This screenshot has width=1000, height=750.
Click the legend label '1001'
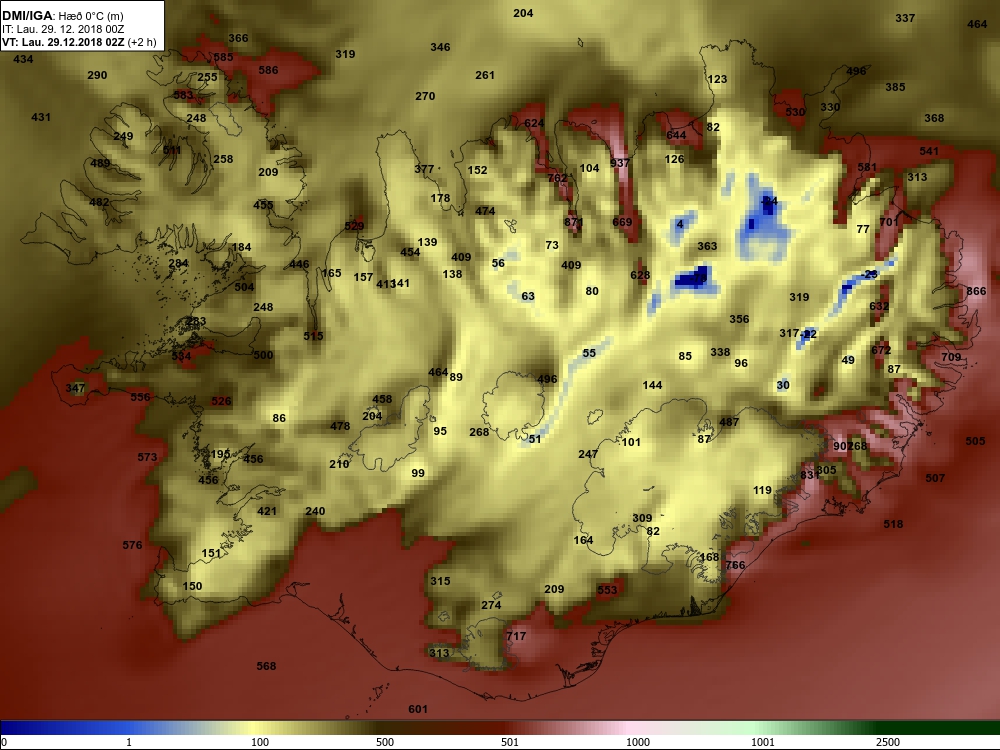763,742
